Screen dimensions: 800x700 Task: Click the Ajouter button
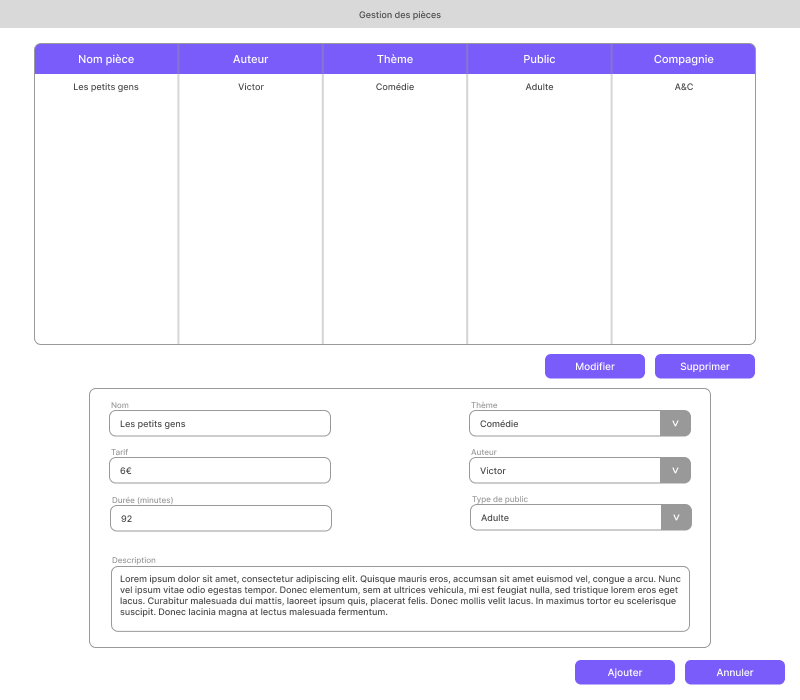pyautogui.click(x=625, y=672)
